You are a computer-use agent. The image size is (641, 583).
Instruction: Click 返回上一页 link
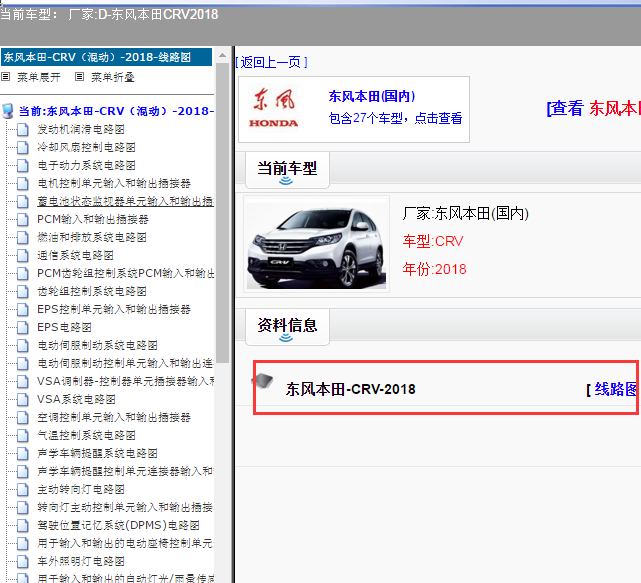tap(271, 62)
